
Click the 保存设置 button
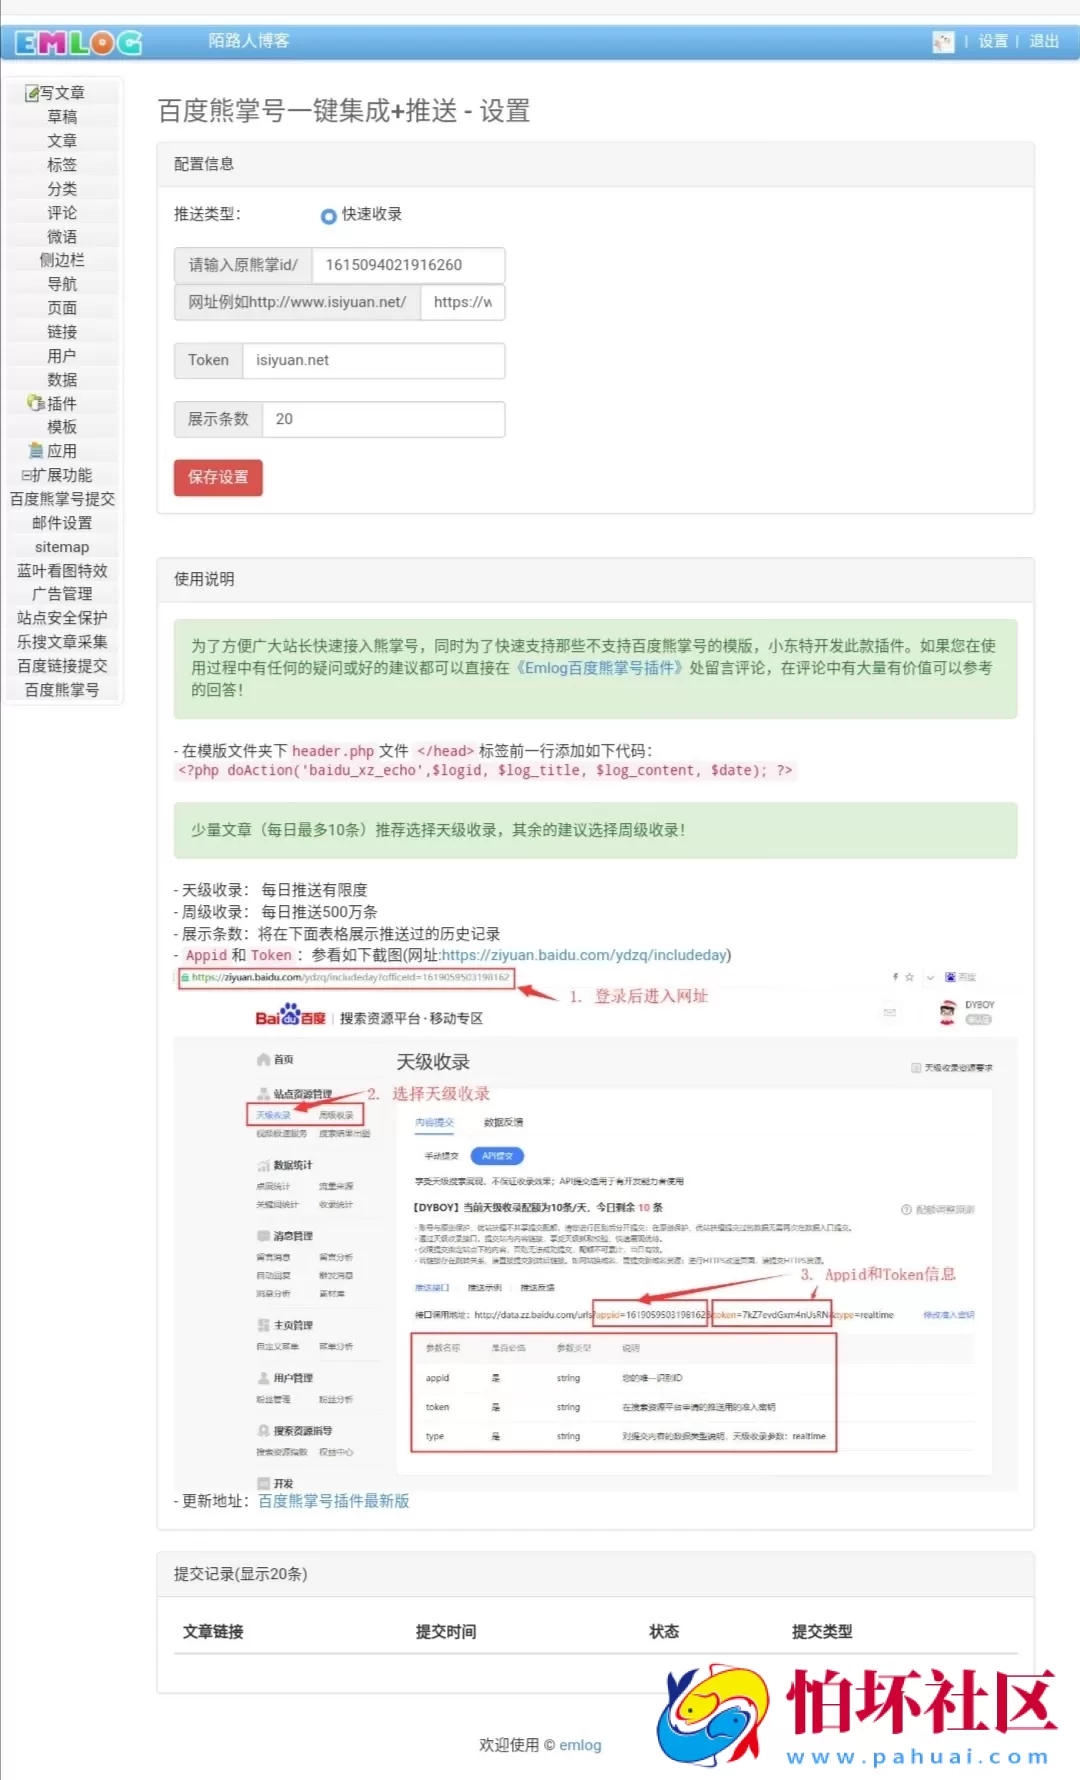tap(218, 478)
